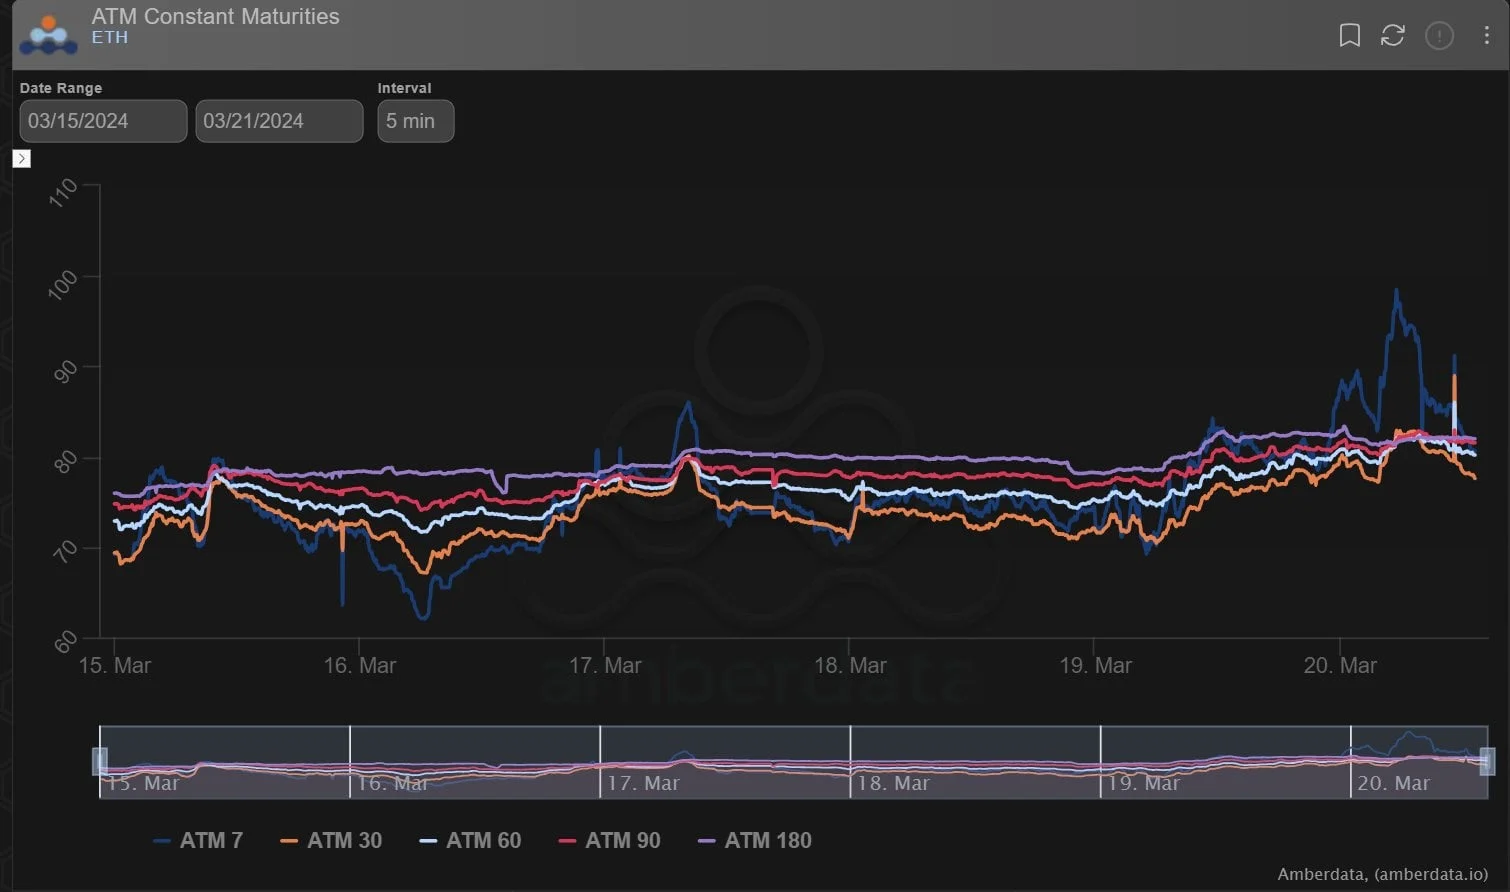Viewport: 1510px width, 892px height.
Task: Click the ATM Constant Maturities title
Action: (215, 16)
